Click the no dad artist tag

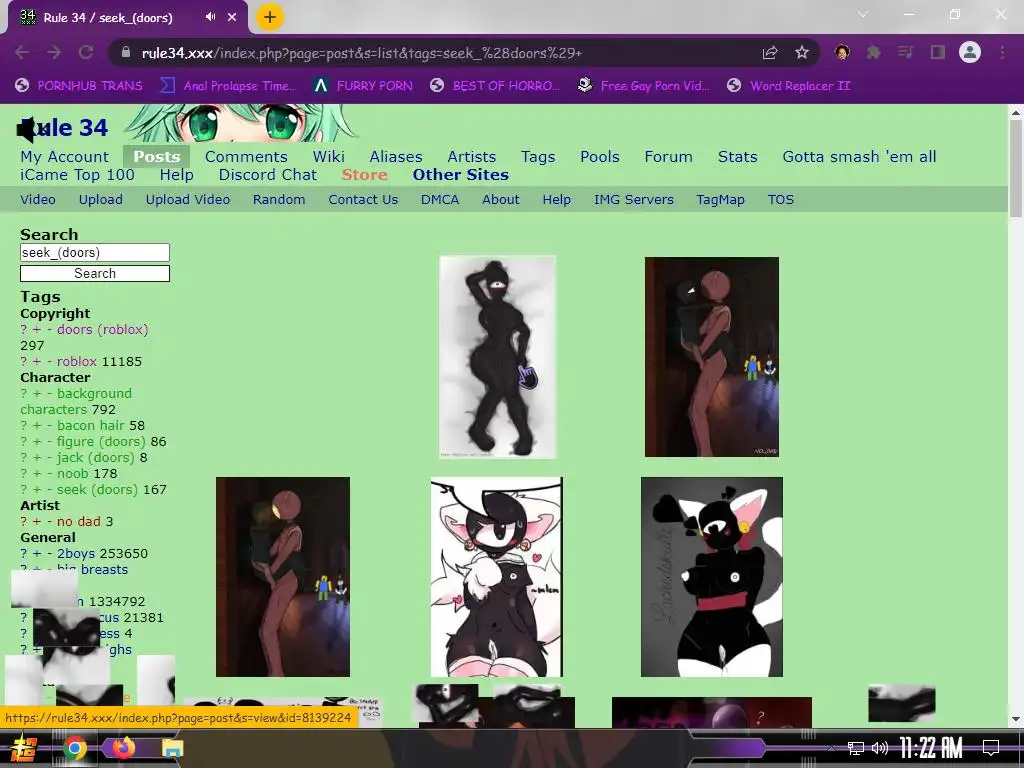click(78, 521)
